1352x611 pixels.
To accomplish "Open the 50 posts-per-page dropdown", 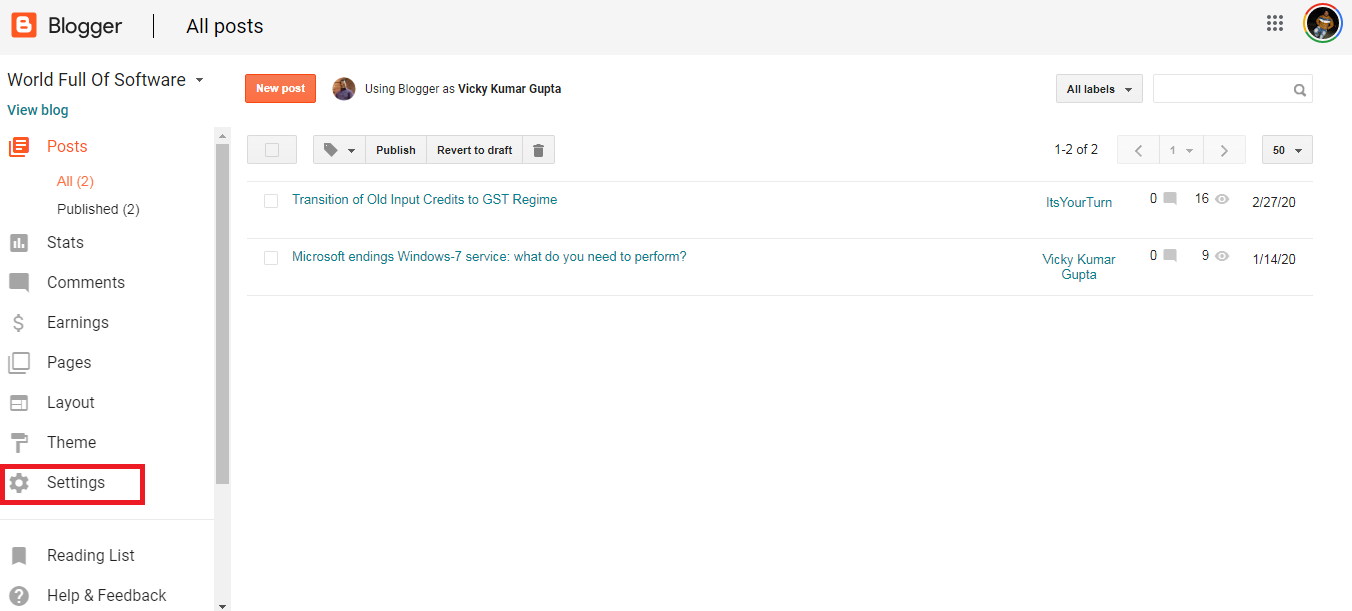I will coord(1287,150).
